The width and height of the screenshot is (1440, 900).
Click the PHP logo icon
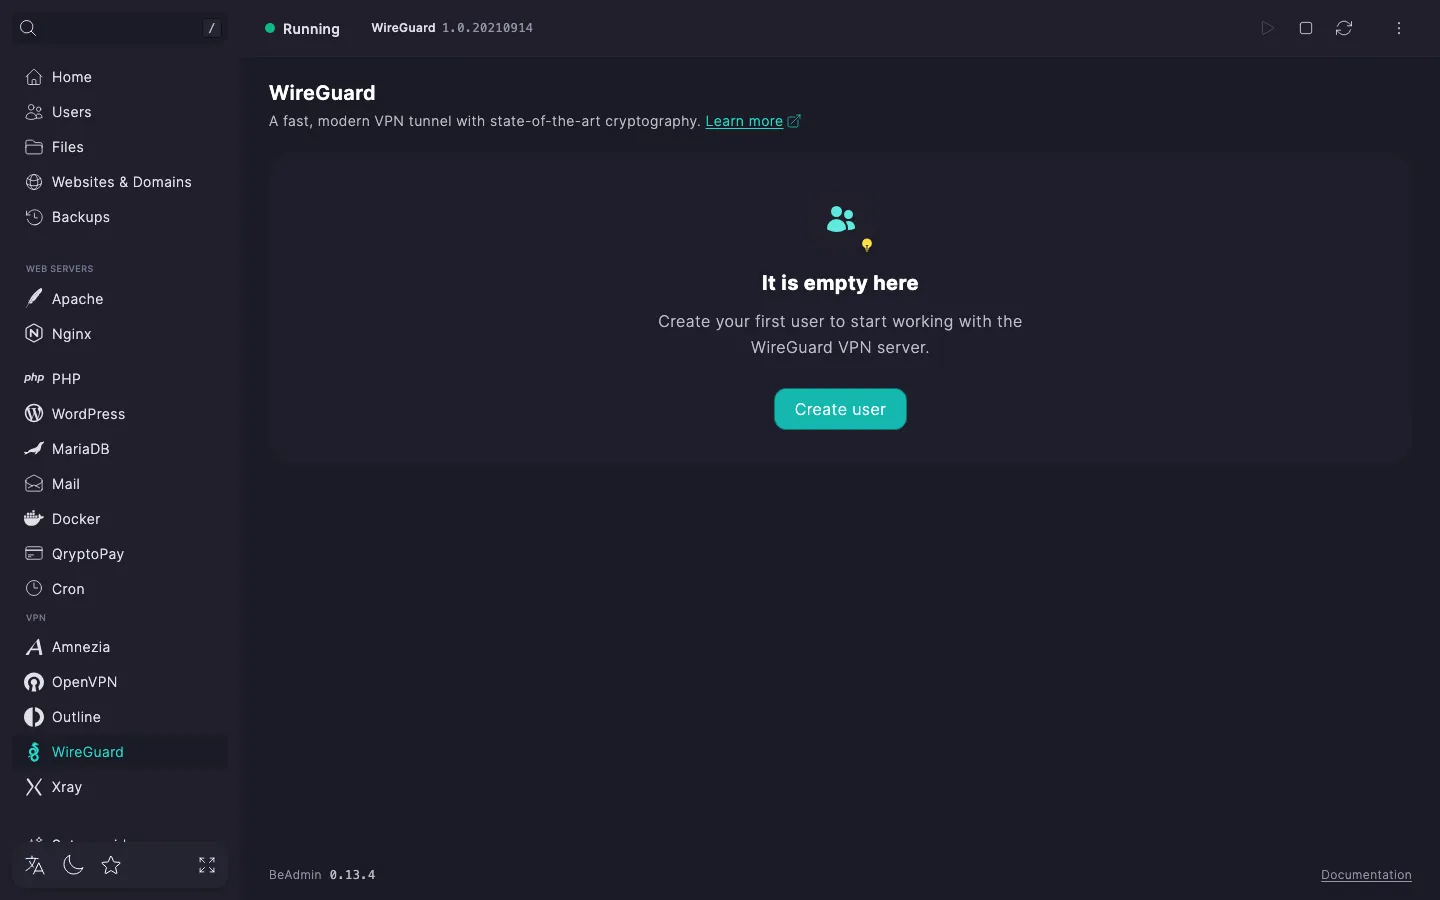34,378
